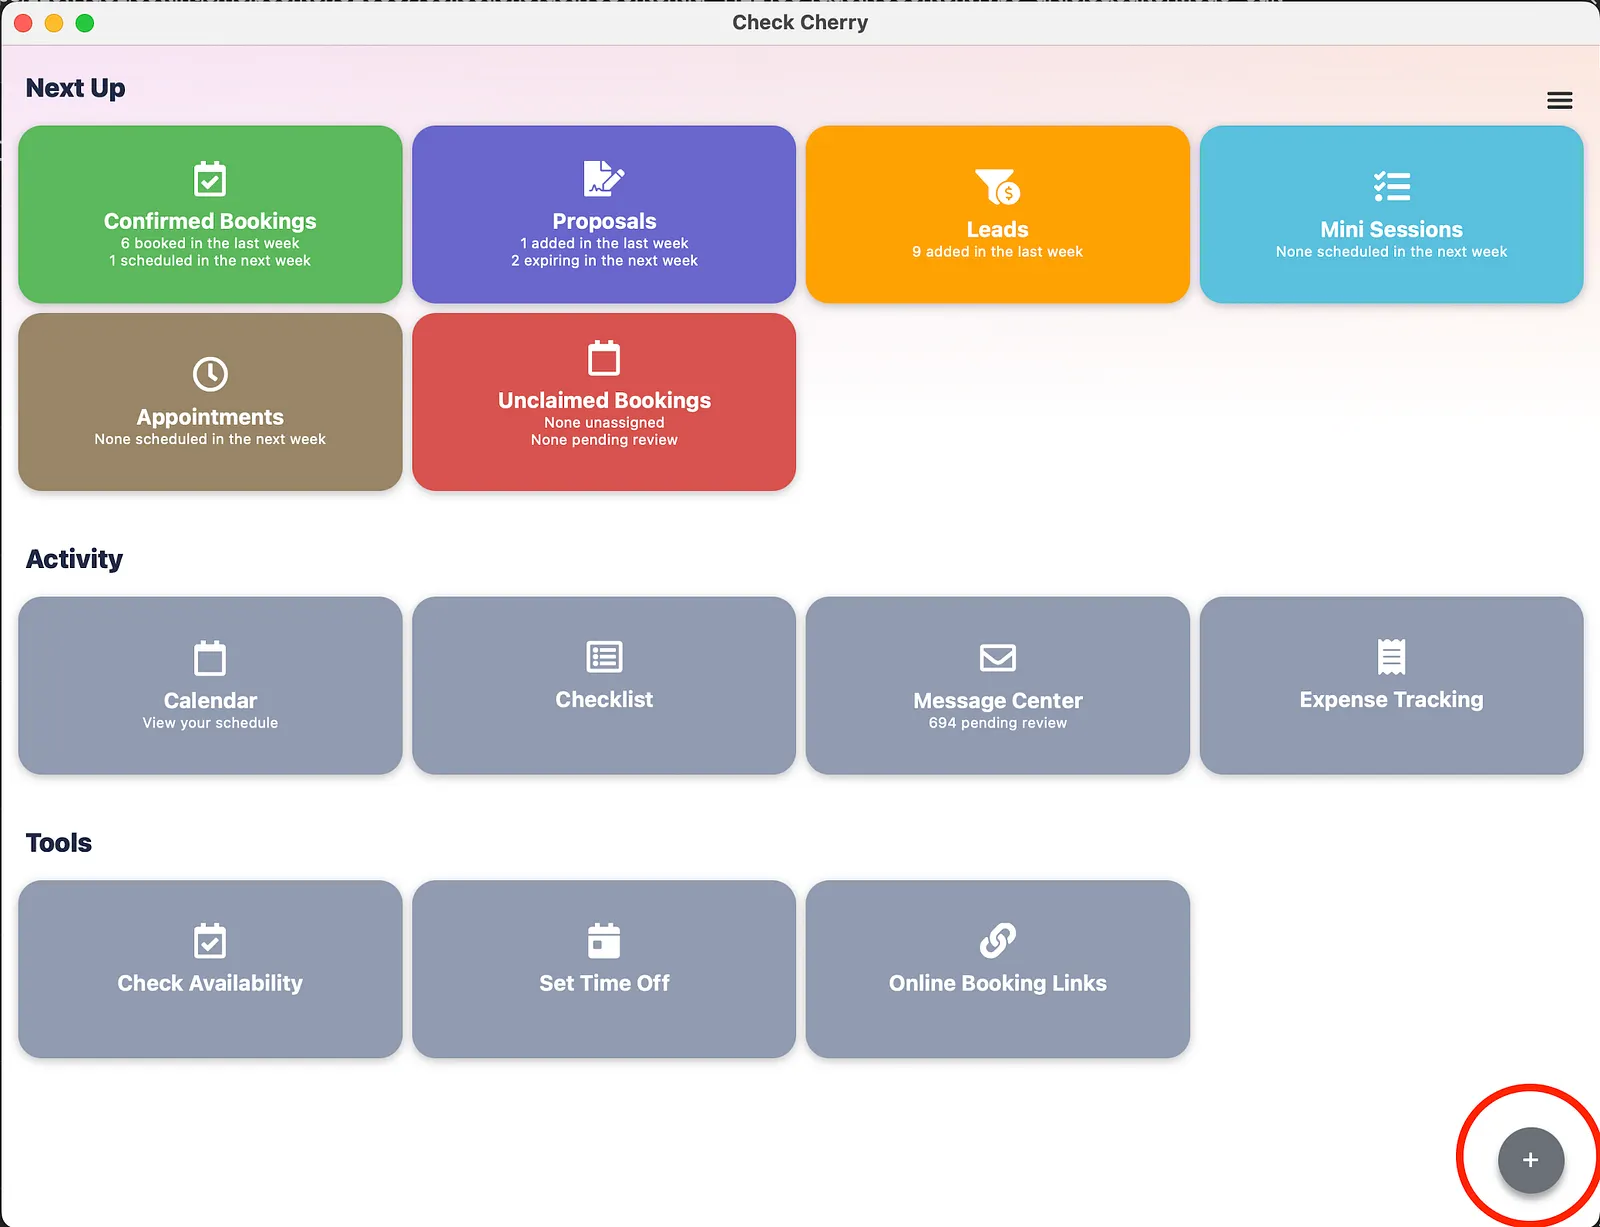
Task: Click "6 booked in the last week" text
Action: [210, 243]
